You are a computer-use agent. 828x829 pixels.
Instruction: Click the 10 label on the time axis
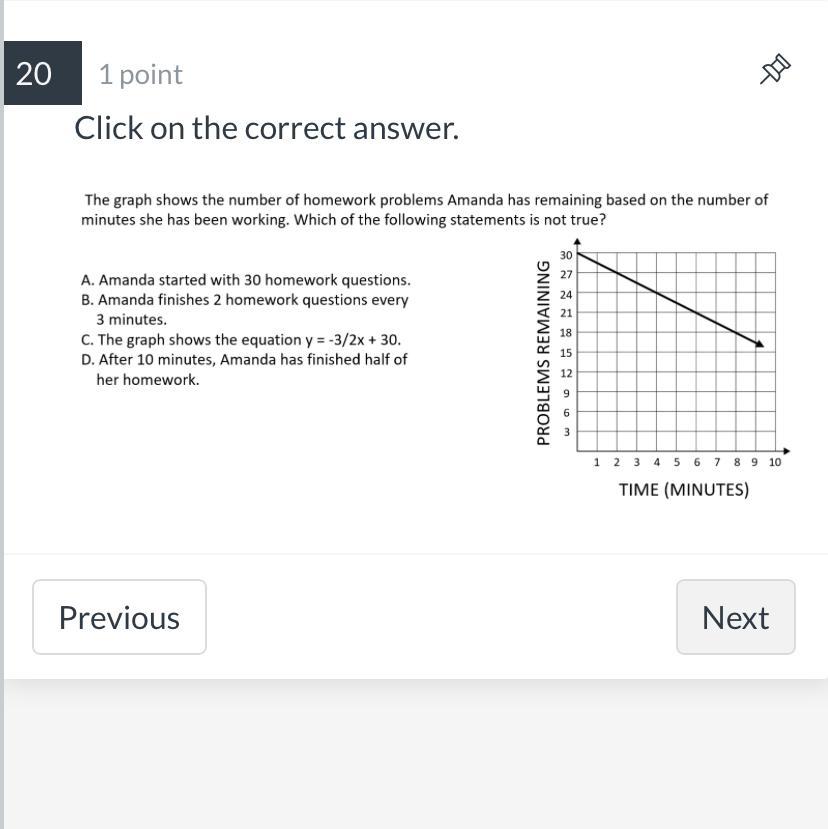click(x=775, y=462)
